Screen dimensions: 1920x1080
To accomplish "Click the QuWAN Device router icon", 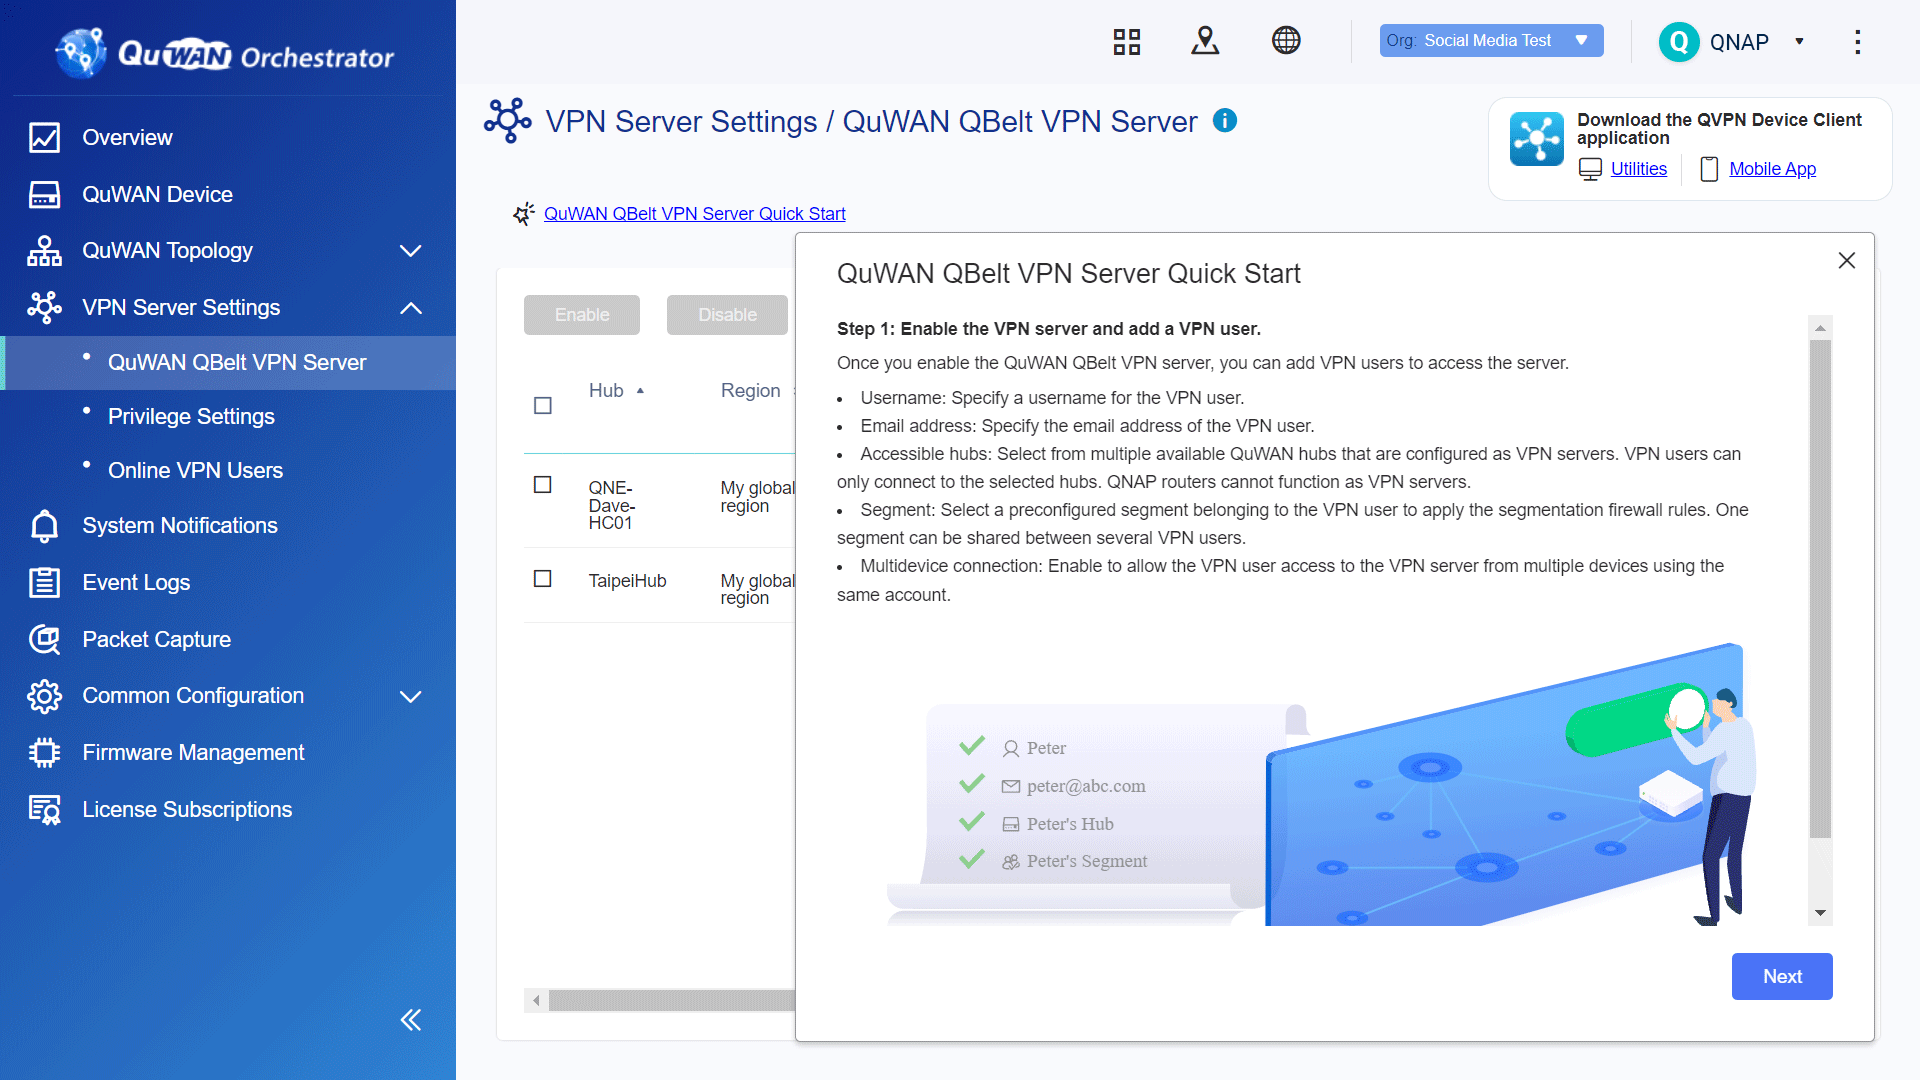I will point(44,194).
